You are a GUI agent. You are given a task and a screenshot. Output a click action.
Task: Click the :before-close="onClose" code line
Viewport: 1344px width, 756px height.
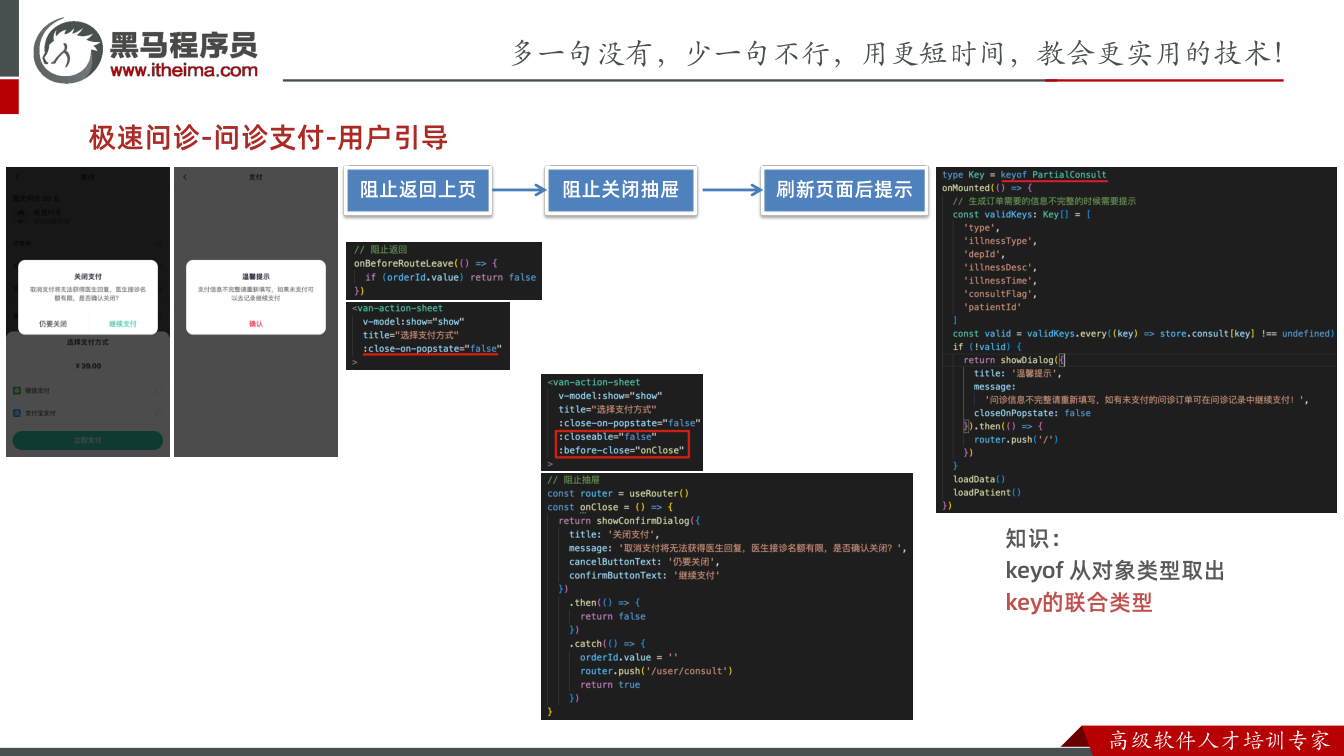click(x=622, y=451)
